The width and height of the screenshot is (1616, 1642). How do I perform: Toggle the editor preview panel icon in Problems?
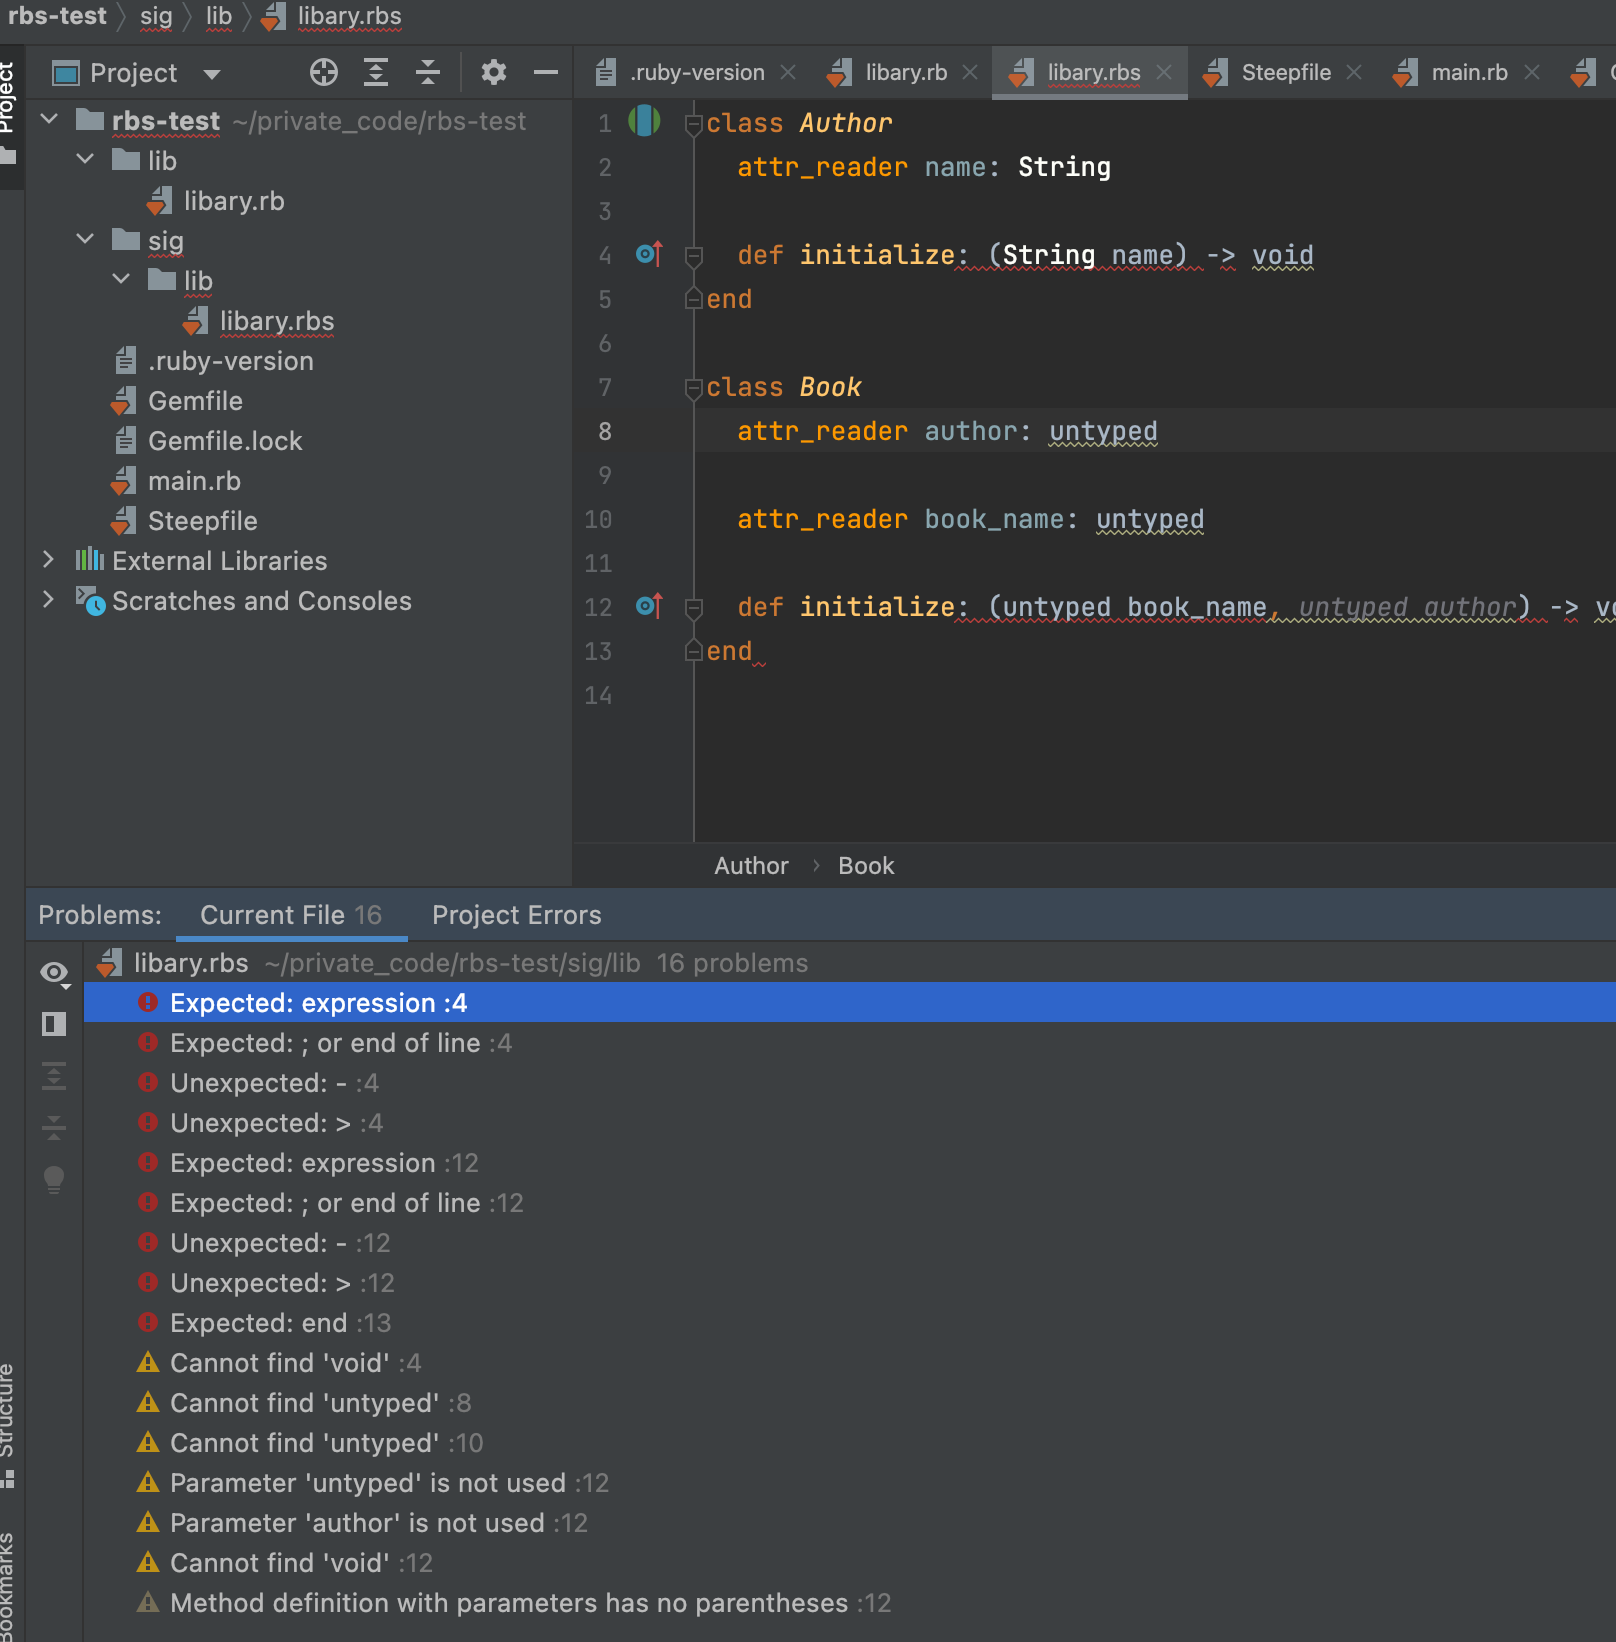54,1024
